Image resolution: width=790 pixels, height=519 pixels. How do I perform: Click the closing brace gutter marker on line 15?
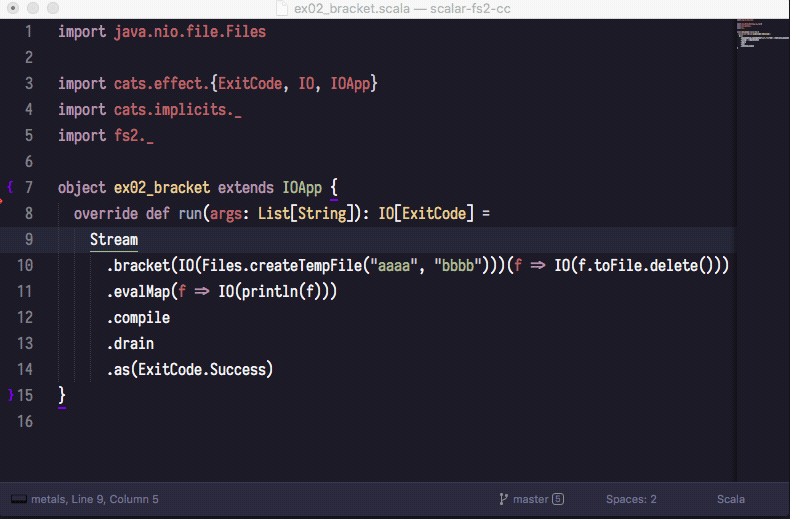click(x=11, y=395)
